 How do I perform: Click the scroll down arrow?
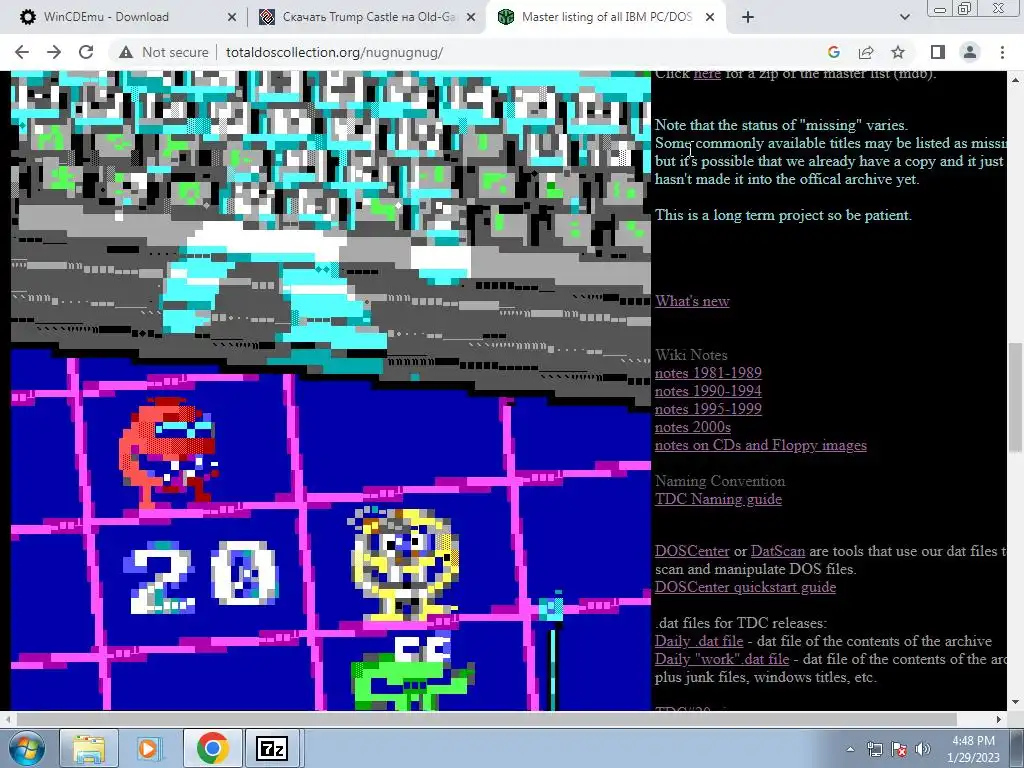[1015, 702]
